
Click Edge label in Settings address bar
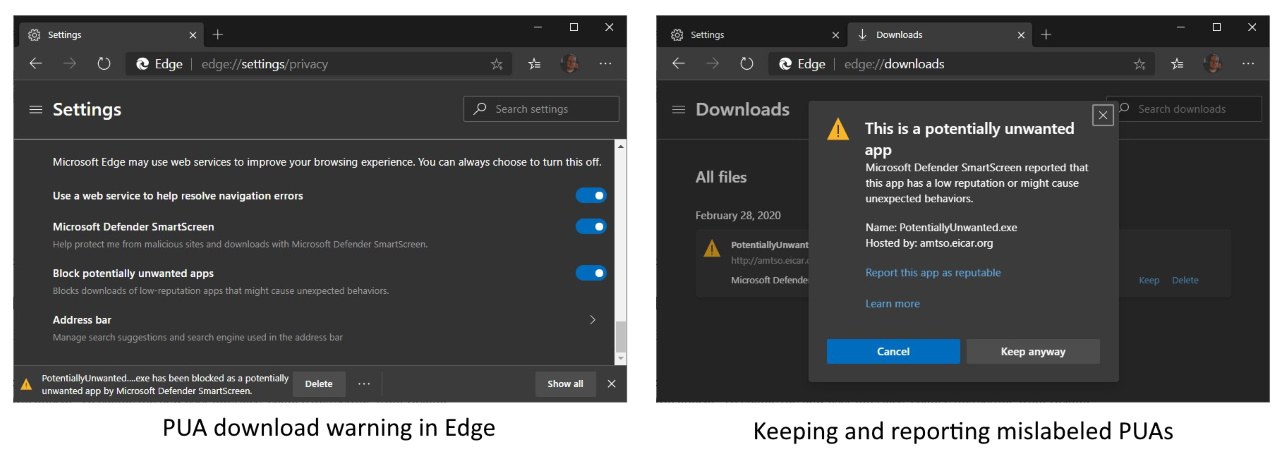[168, 63]
